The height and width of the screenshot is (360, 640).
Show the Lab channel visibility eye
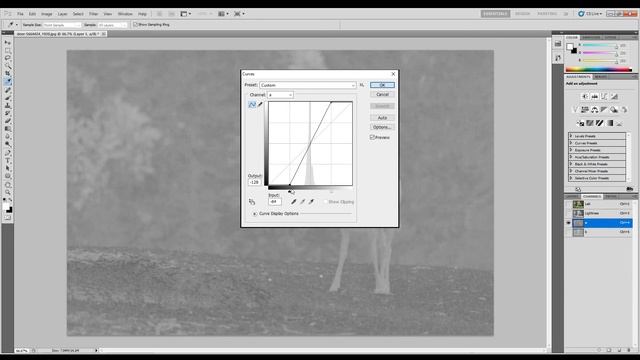click(568, 204)
